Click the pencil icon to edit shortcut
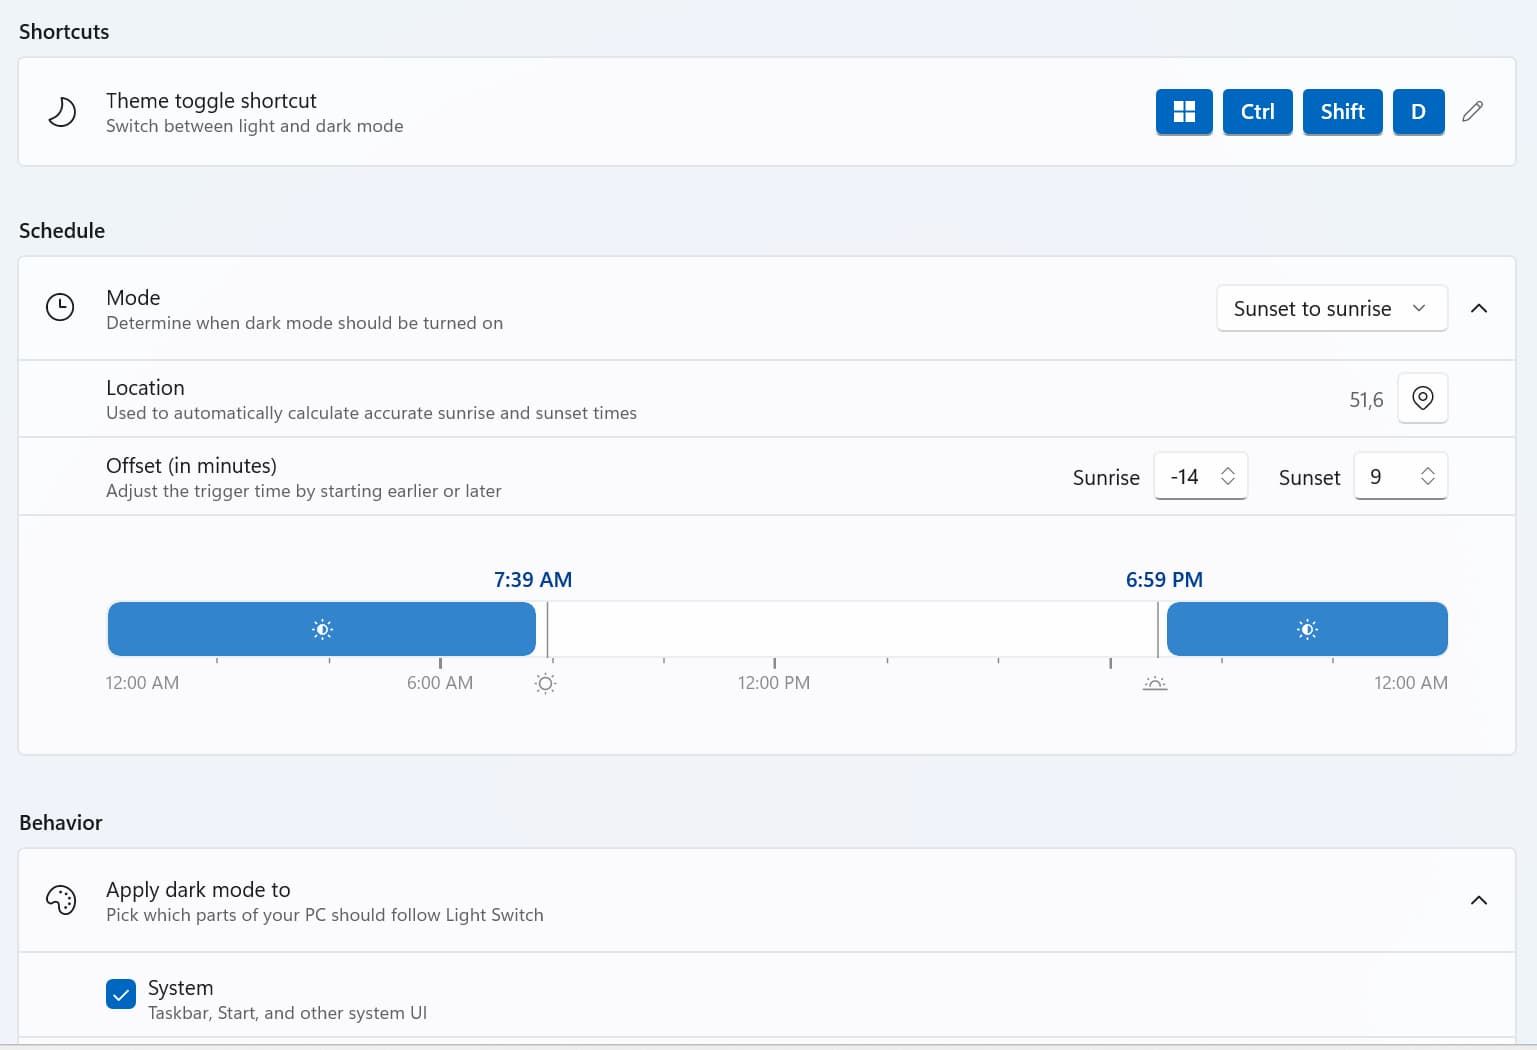 (x=1472, y=111)
